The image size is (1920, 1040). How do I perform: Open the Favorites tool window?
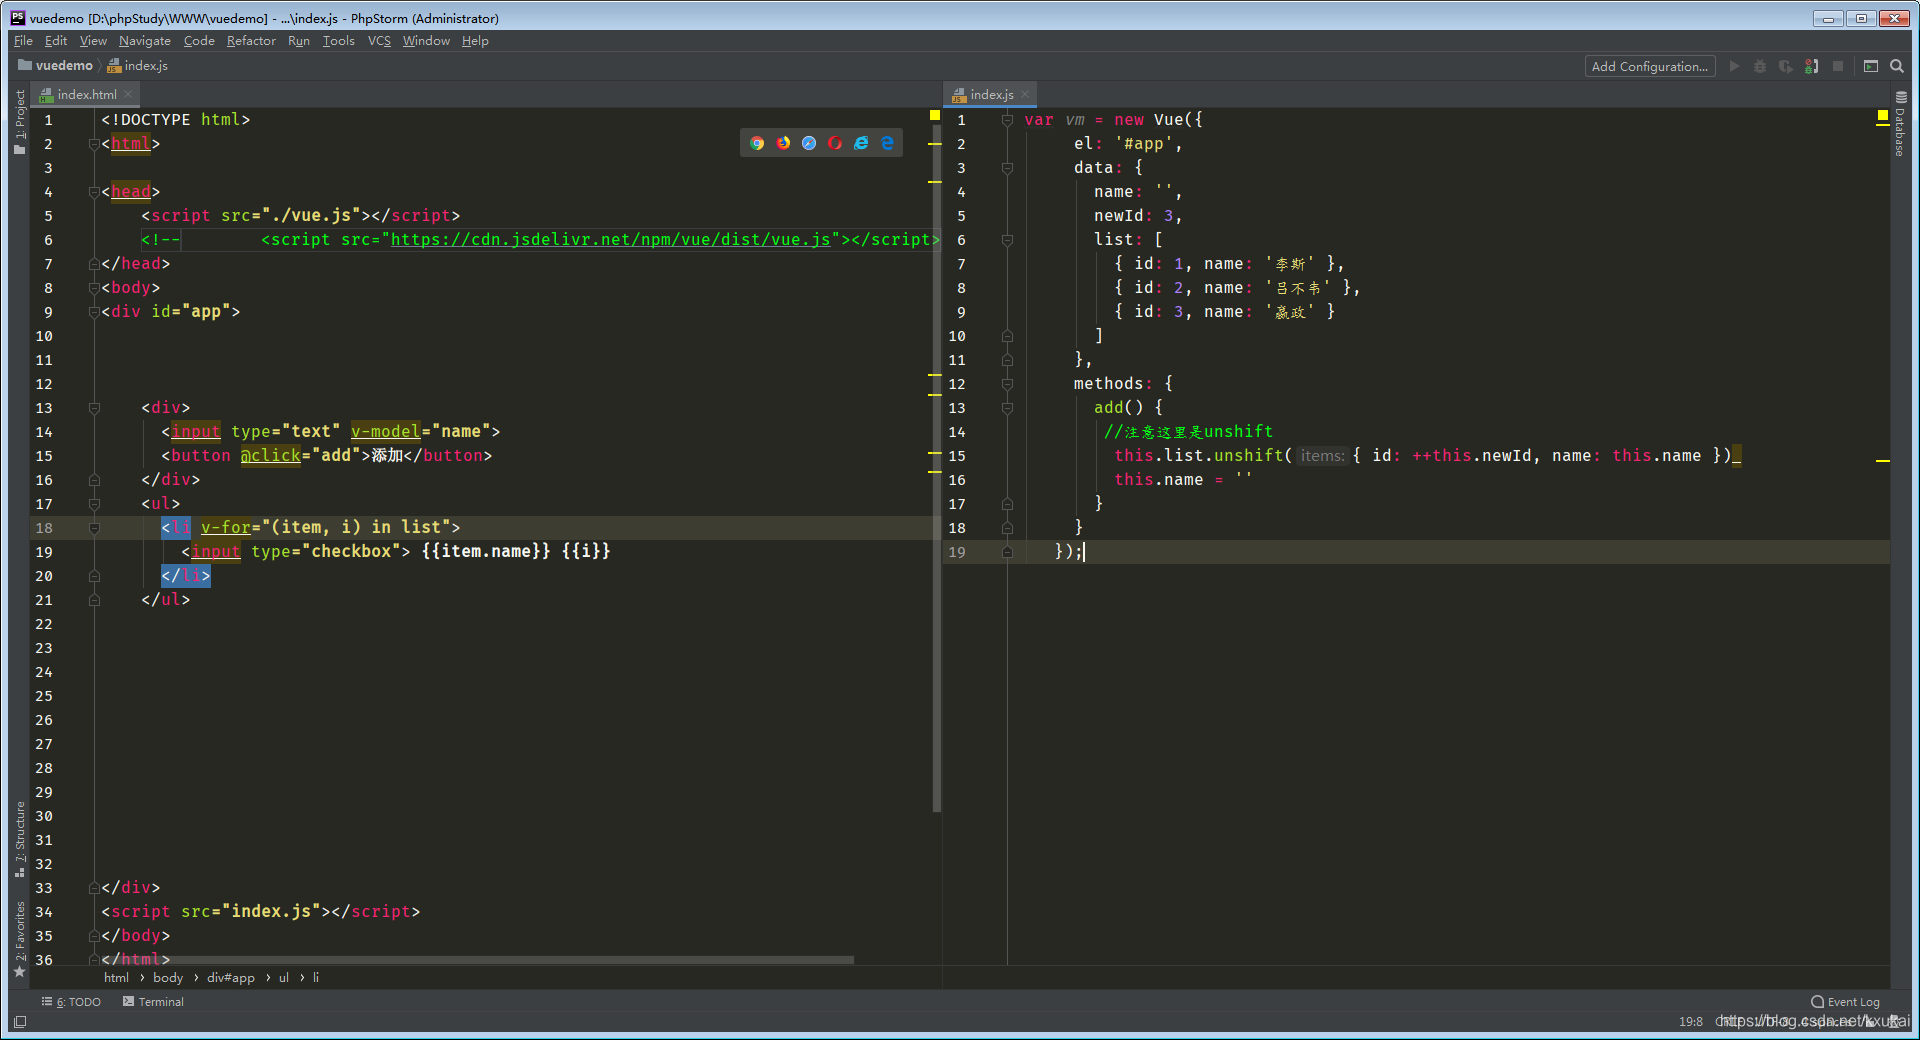pos(19,938)
